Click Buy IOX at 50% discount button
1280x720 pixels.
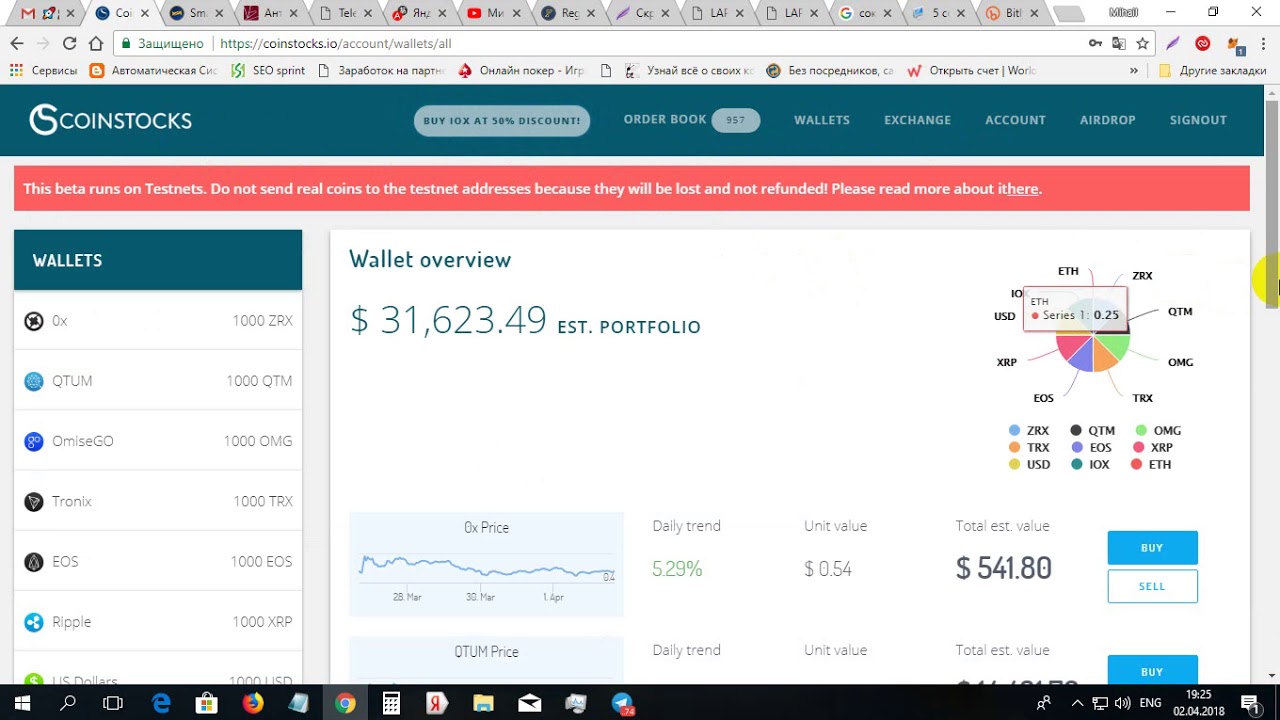pos(502,121)
